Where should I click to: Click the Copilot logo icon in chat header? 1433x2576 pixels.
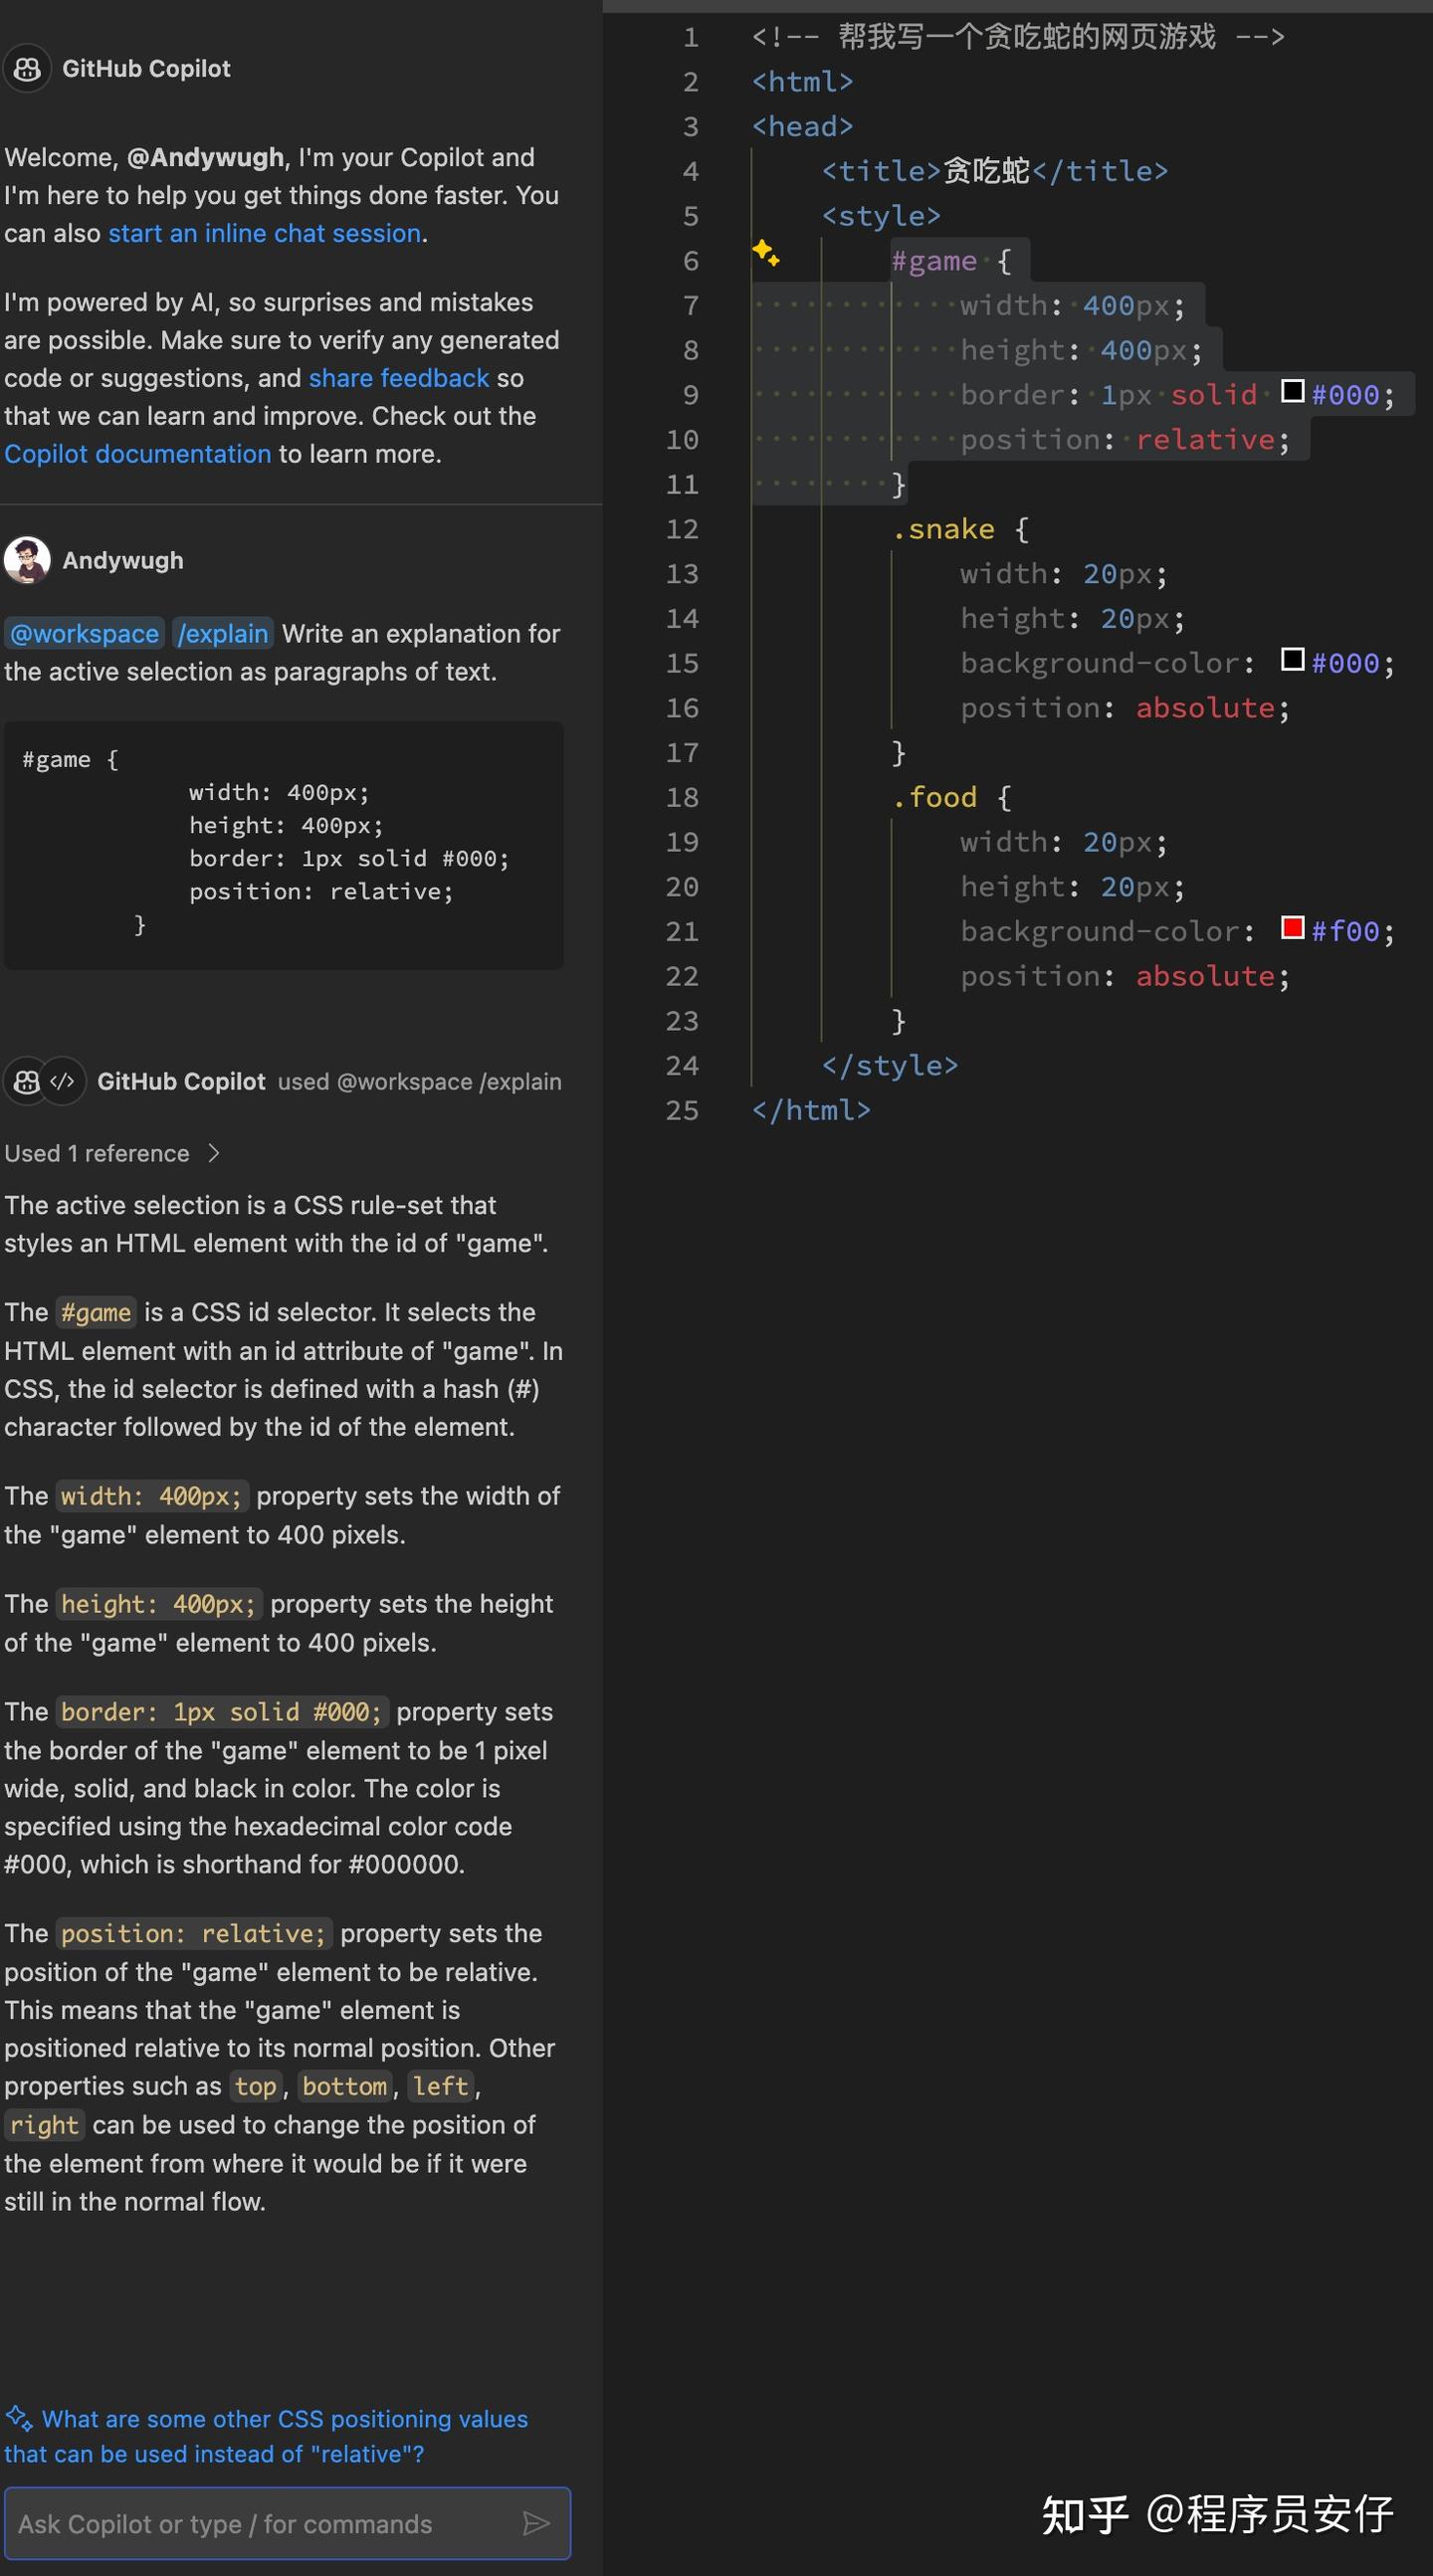(x=27, y=69)
